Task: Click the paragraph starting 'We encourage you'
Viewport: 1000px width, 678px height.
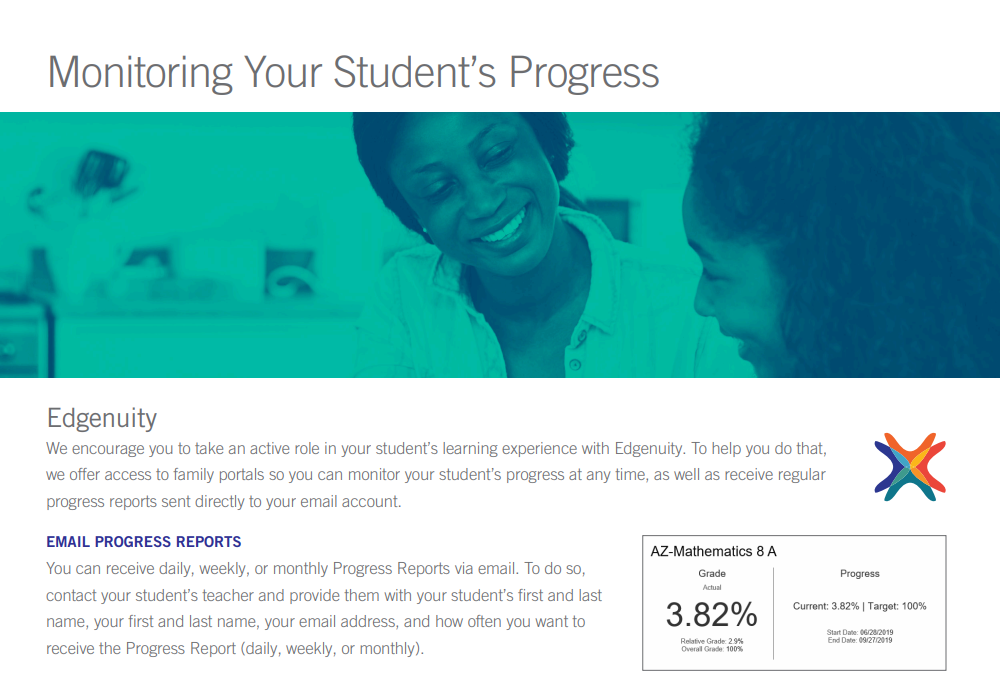Action: click(x=436, y=475)
